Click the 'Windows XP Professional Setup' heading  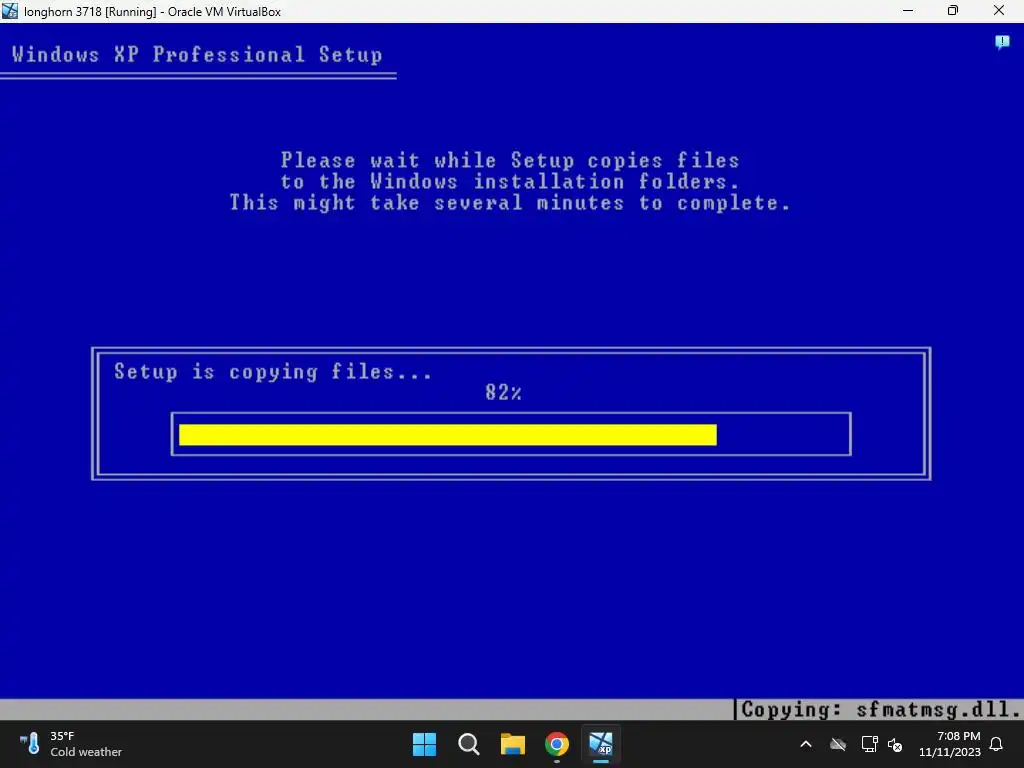[197, 54]
